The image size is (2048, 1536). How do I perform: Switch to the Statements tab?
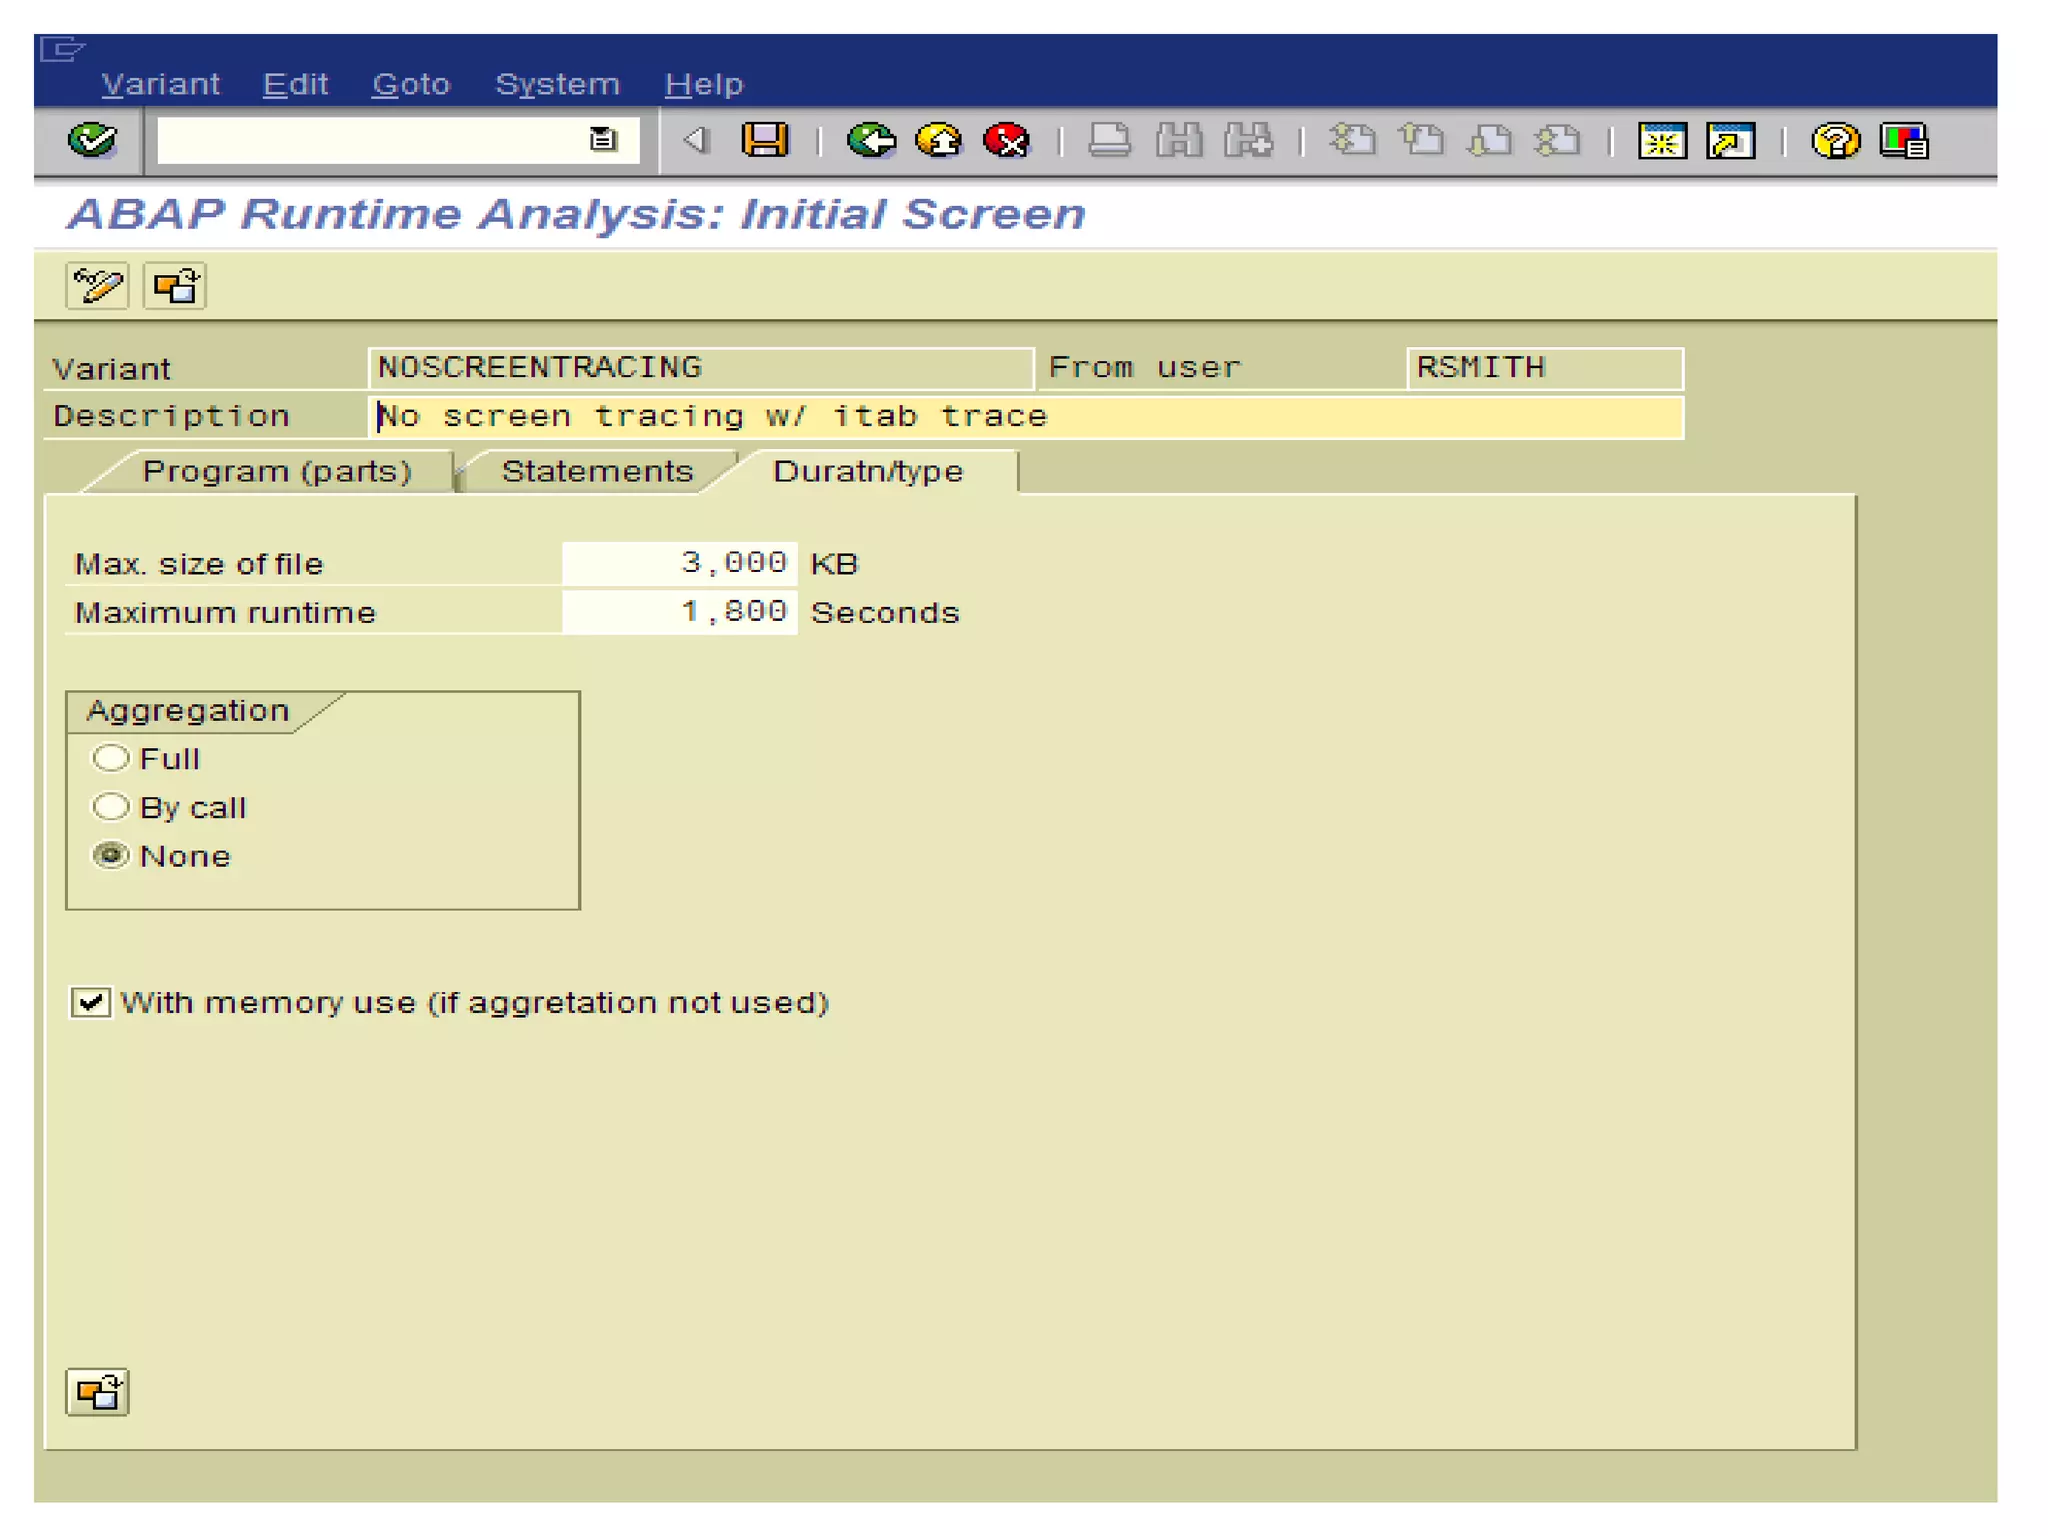pyautogui.click(x=597, y=471)
